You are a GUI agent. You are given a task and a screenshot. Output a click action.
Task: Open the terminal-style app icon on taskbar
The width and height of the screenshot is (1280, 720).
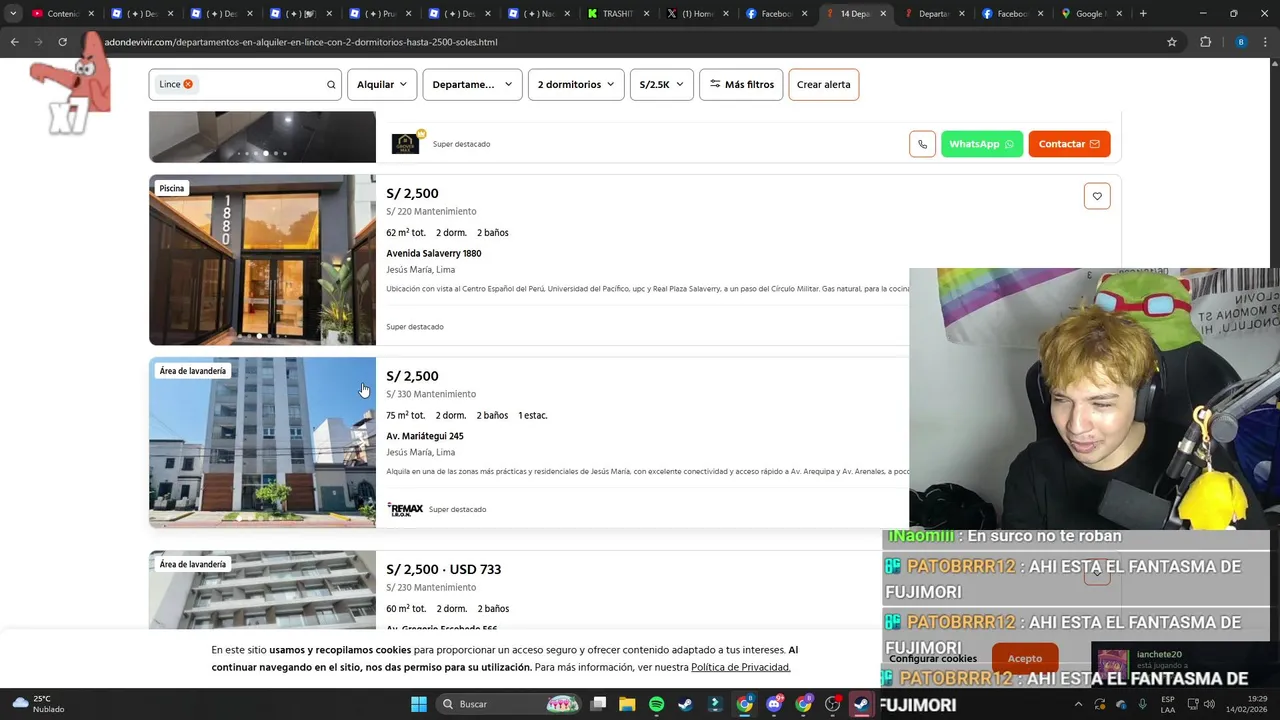[715, 704]
